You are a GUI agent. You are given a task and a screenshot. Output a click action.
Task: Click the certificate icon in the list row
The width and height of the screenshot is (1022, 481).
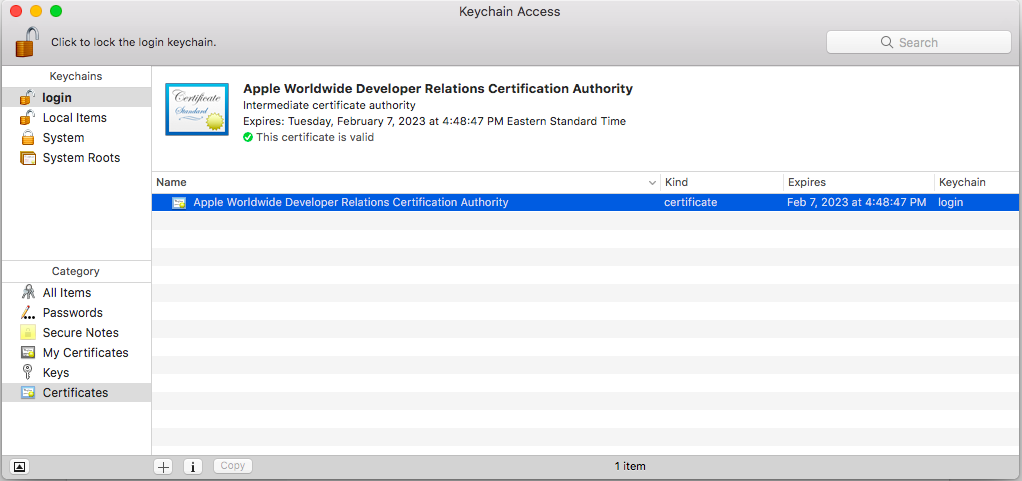179,203
